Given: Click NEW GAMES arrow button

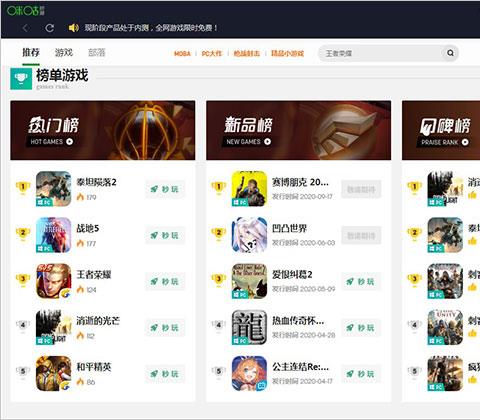Looking at the screenshot, I should (267, 142).
